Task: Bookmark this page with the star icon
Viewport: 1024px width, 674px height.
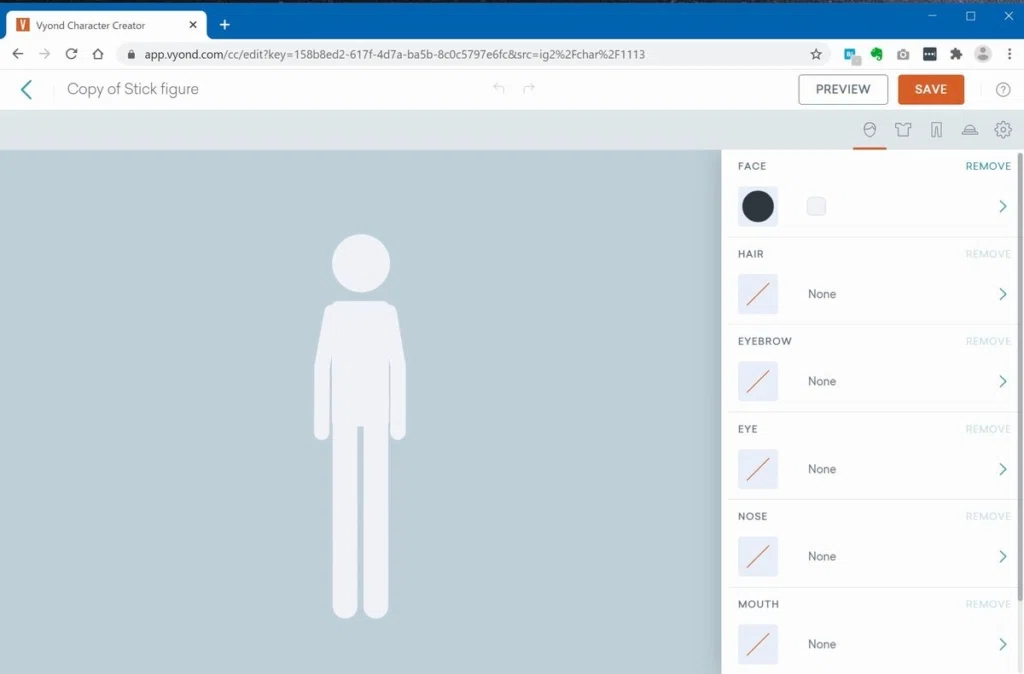Action: (x=816, y=54)
